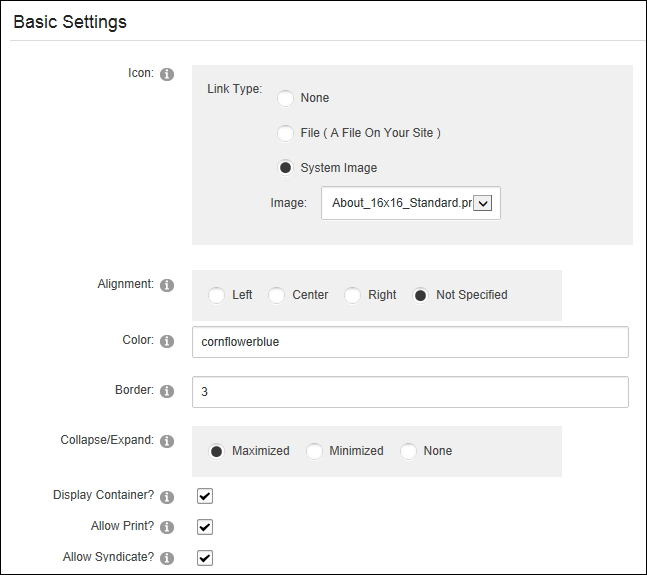Click the Allow Print help info icon
Viewport: 647px width, 575px height.
pyautogui.click(x=167, y=527)
